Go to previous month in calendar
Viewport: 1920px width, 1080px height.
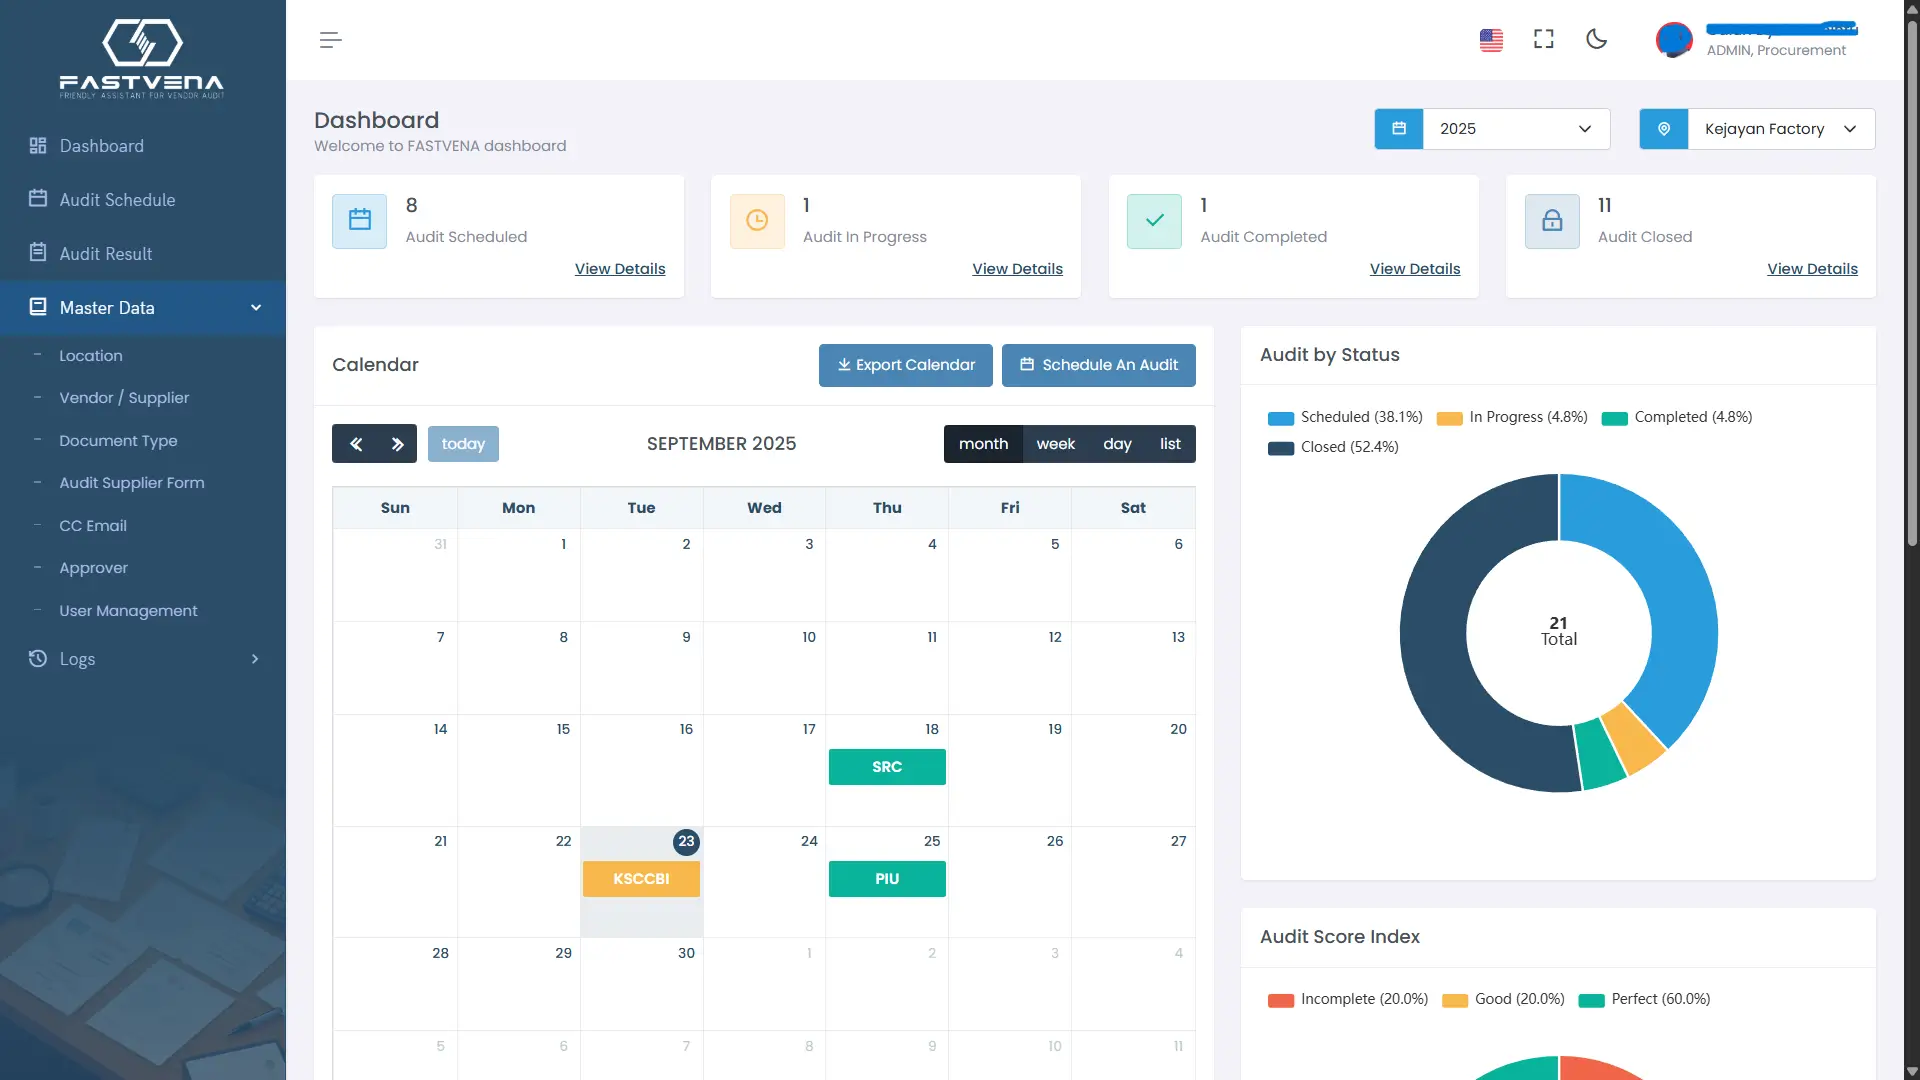click(355, 444)
